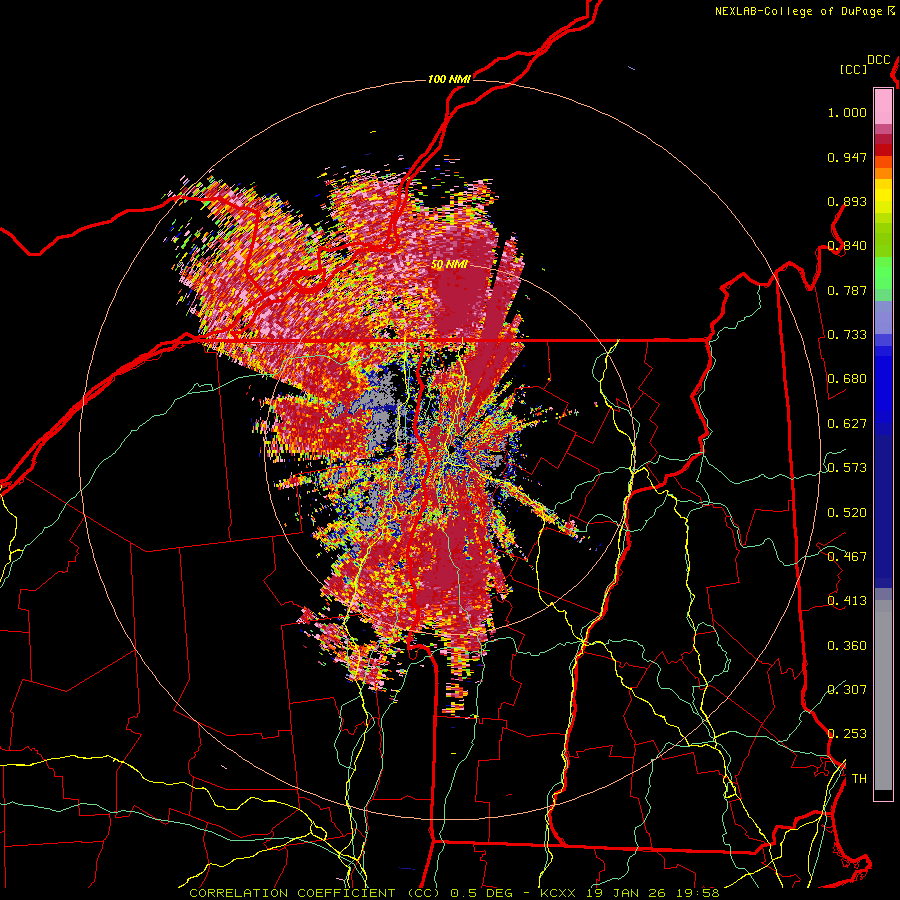Click the 0.360 scale value
This screenshot has height=900, width=900.
click(847, 646)
